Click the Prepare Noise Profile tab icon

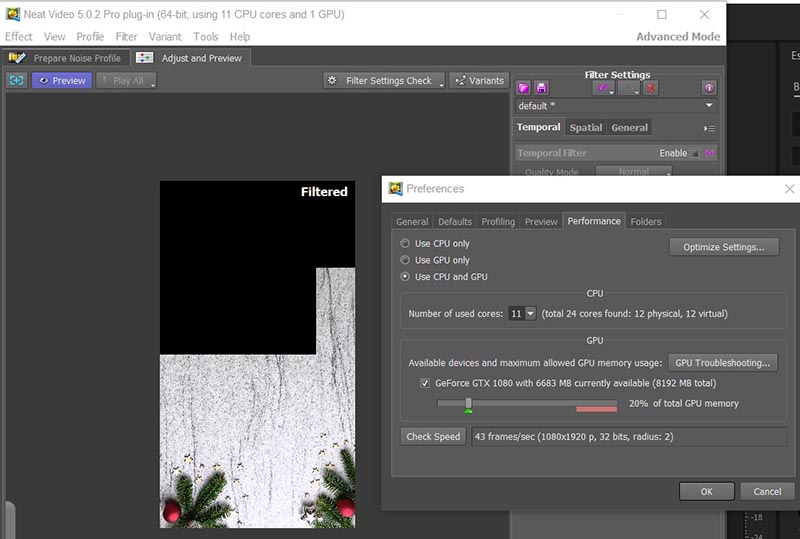[x=16, y=58]
